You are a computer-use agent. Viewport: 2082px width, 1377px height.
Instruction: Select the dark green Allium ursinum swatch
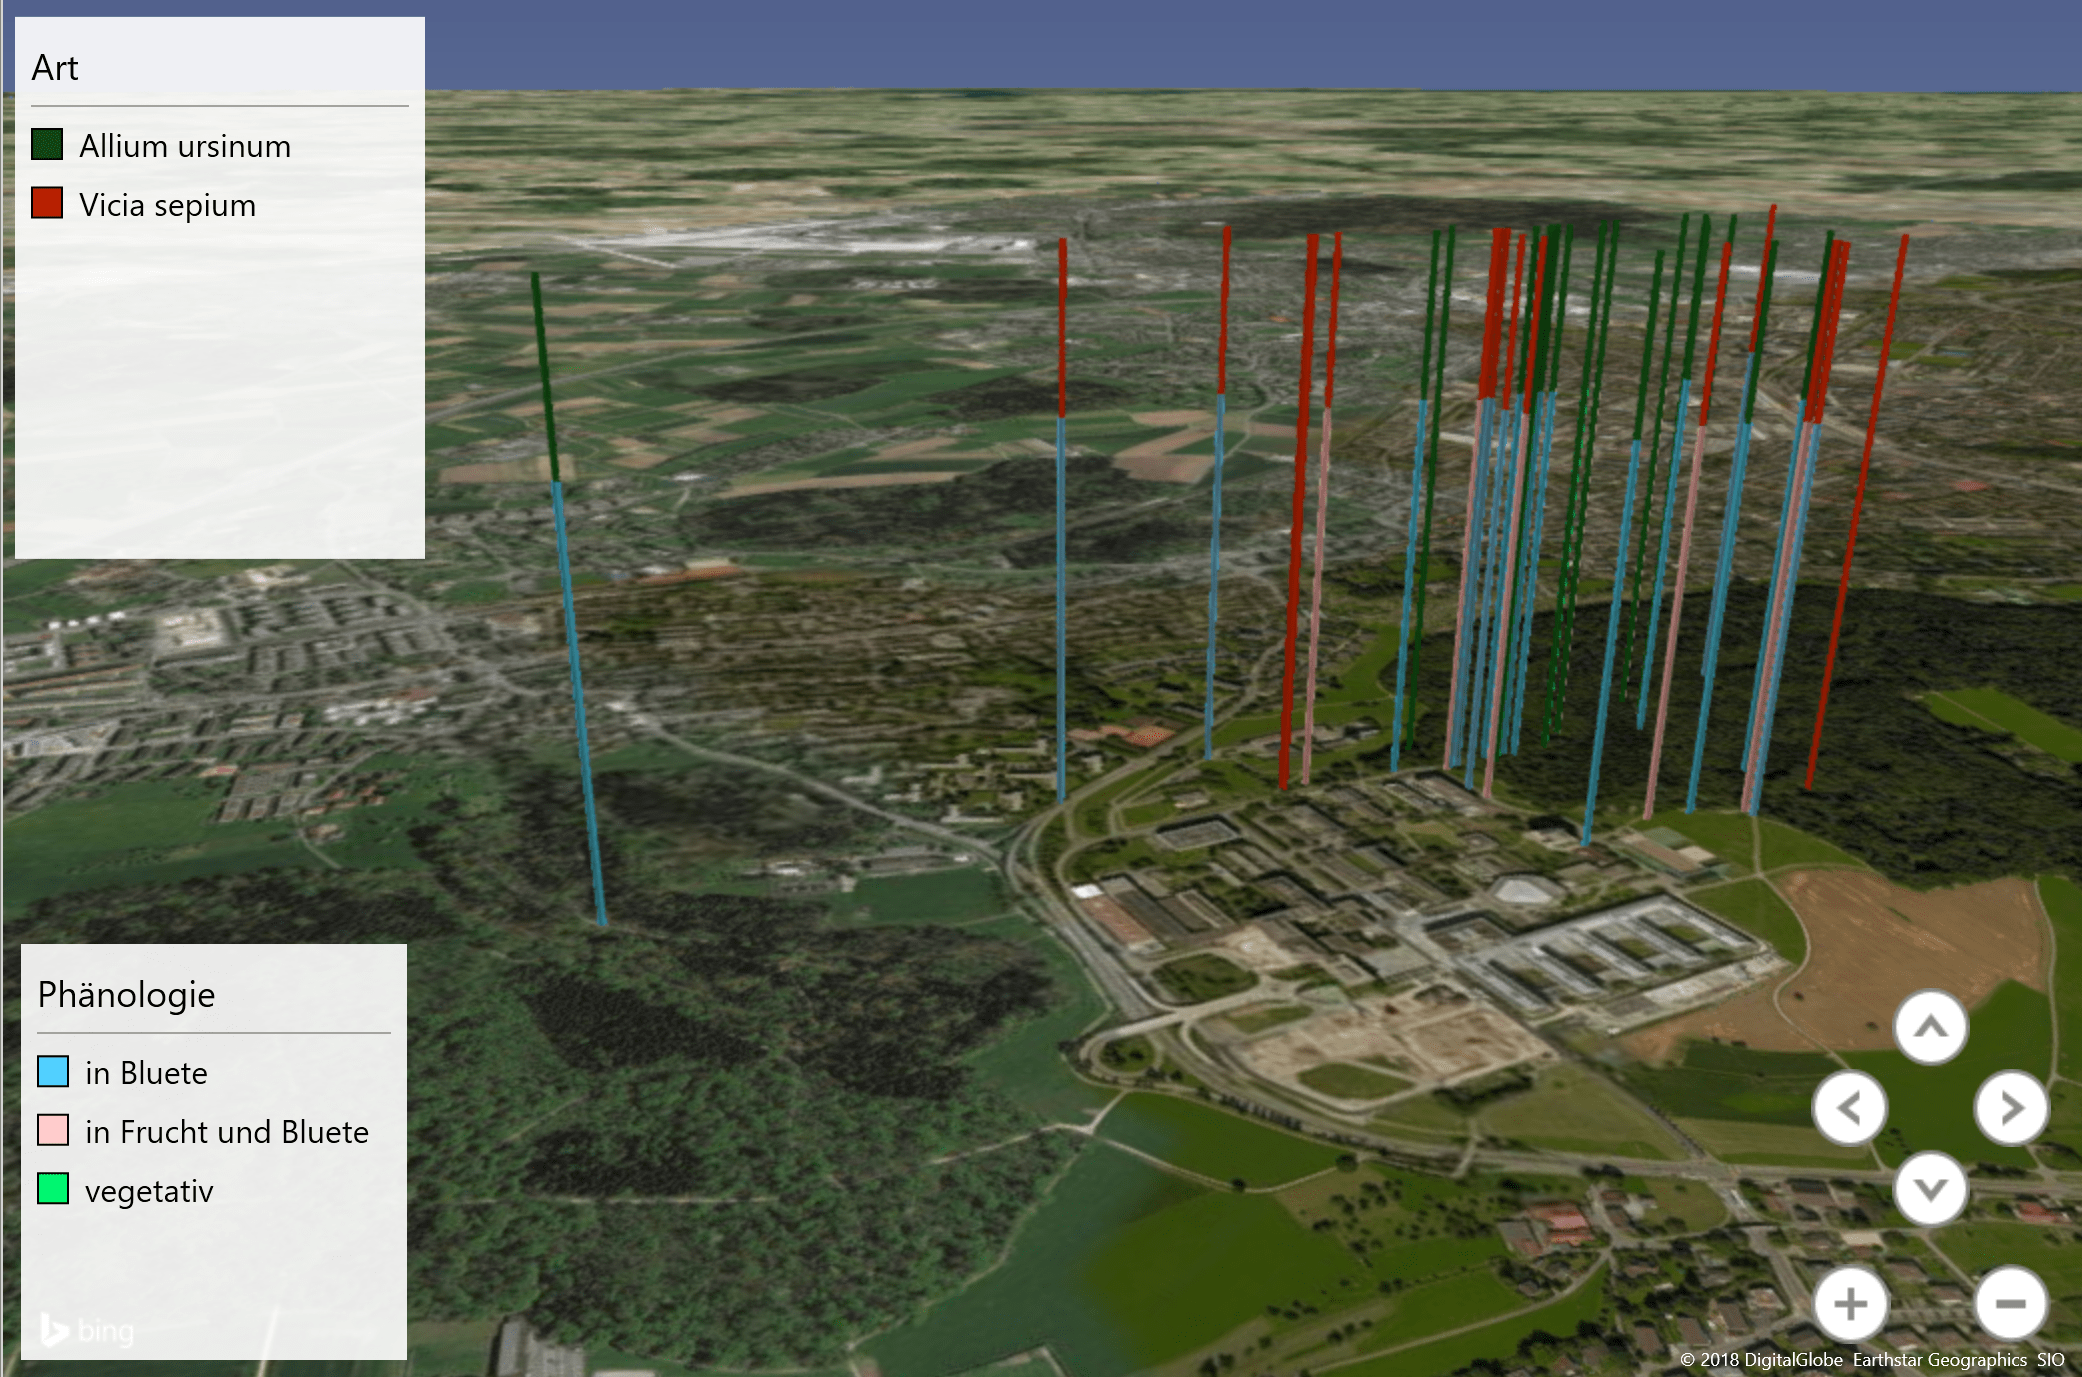[47, 145]
